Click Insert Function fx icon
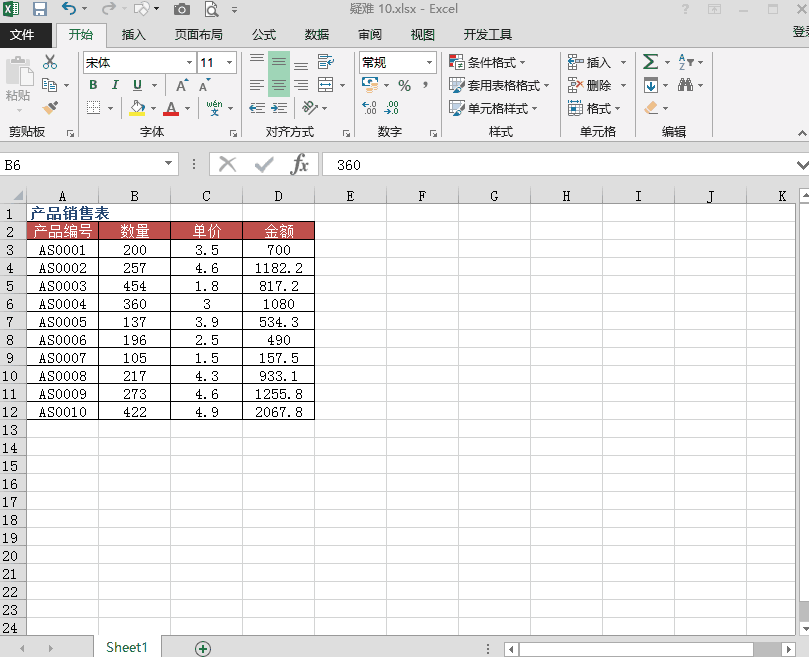The image size is (809, 657). pyautogui.click(x=299, y=165)
